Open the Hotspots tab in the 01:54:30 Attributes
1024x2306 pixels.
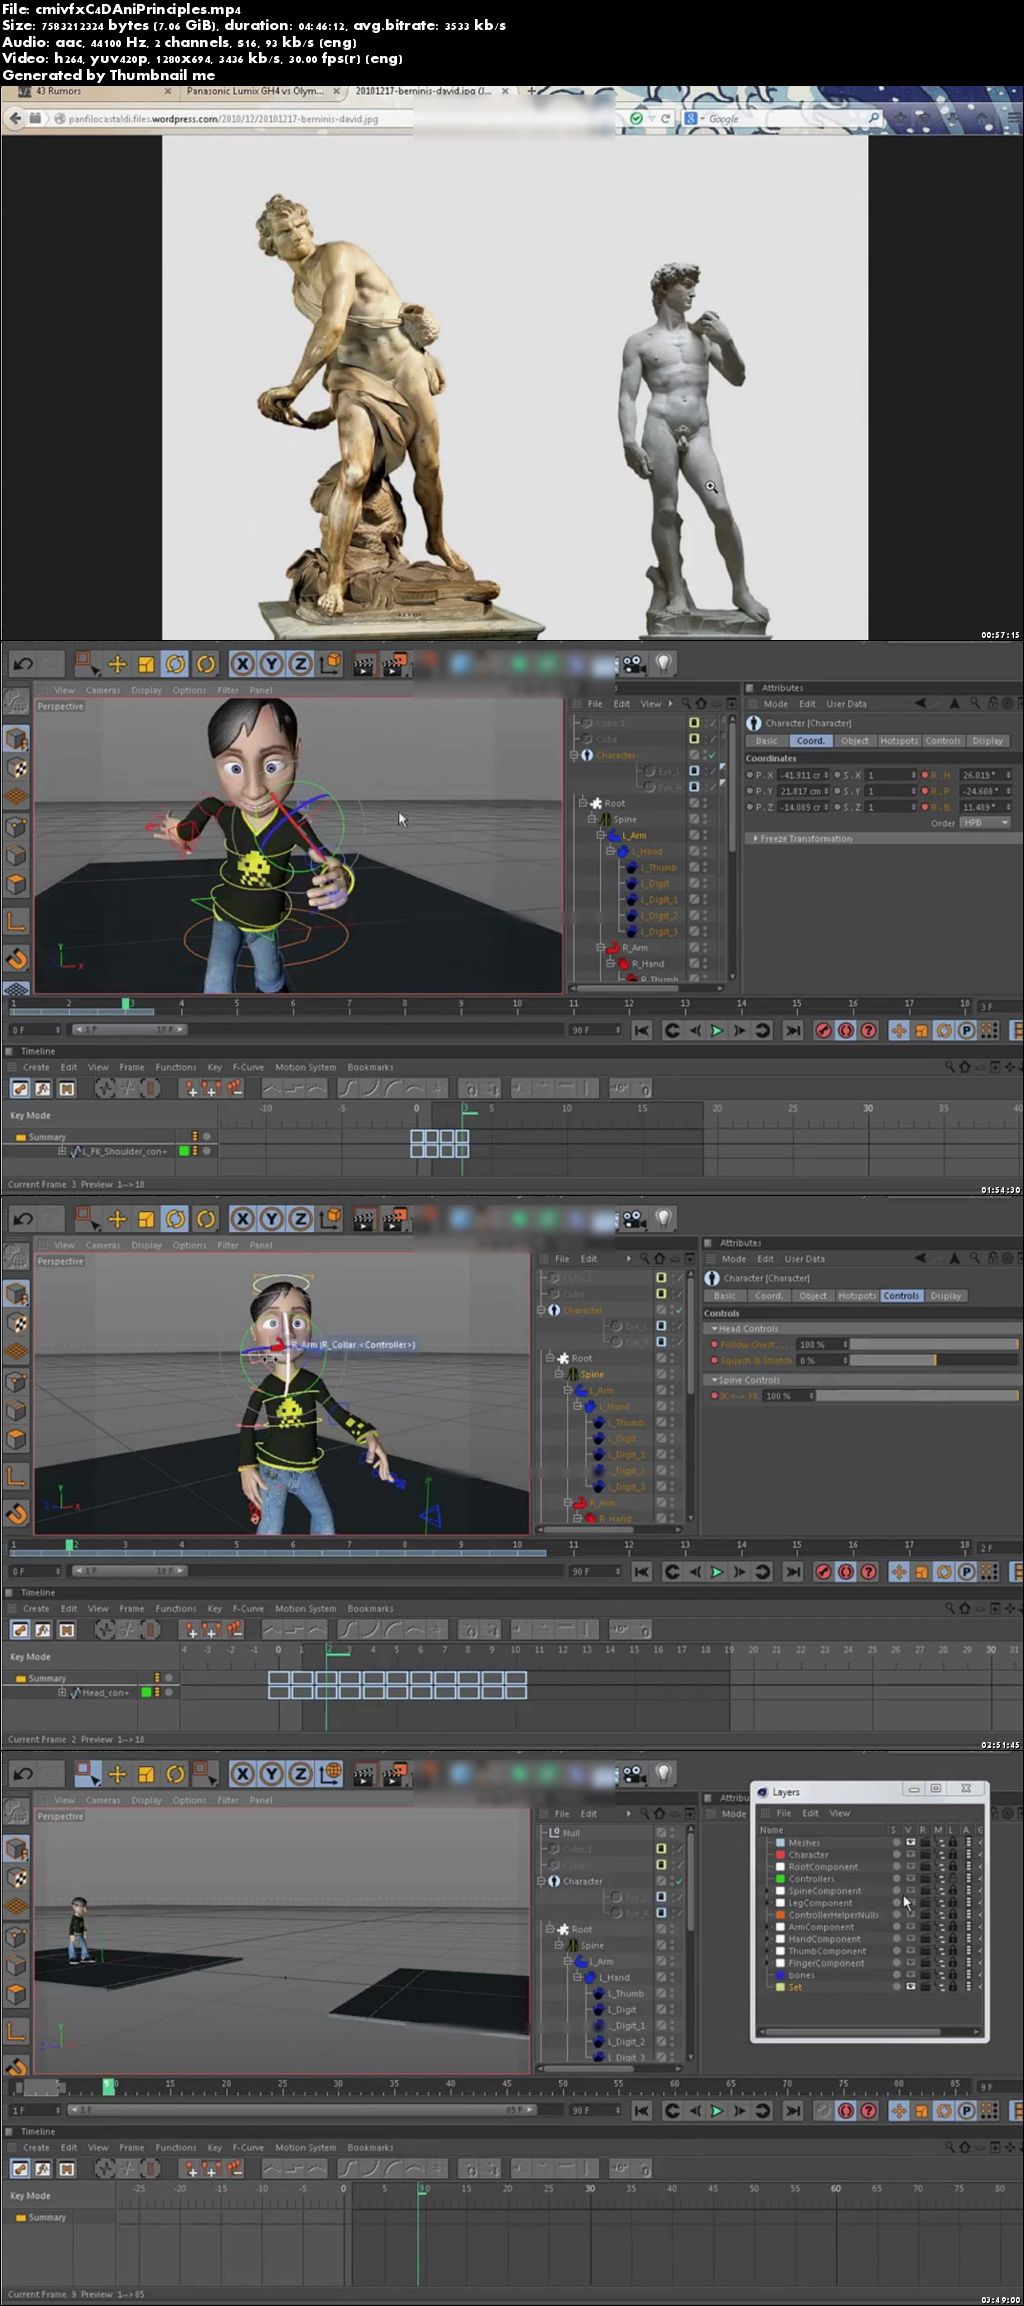click(x=899, y=741)
